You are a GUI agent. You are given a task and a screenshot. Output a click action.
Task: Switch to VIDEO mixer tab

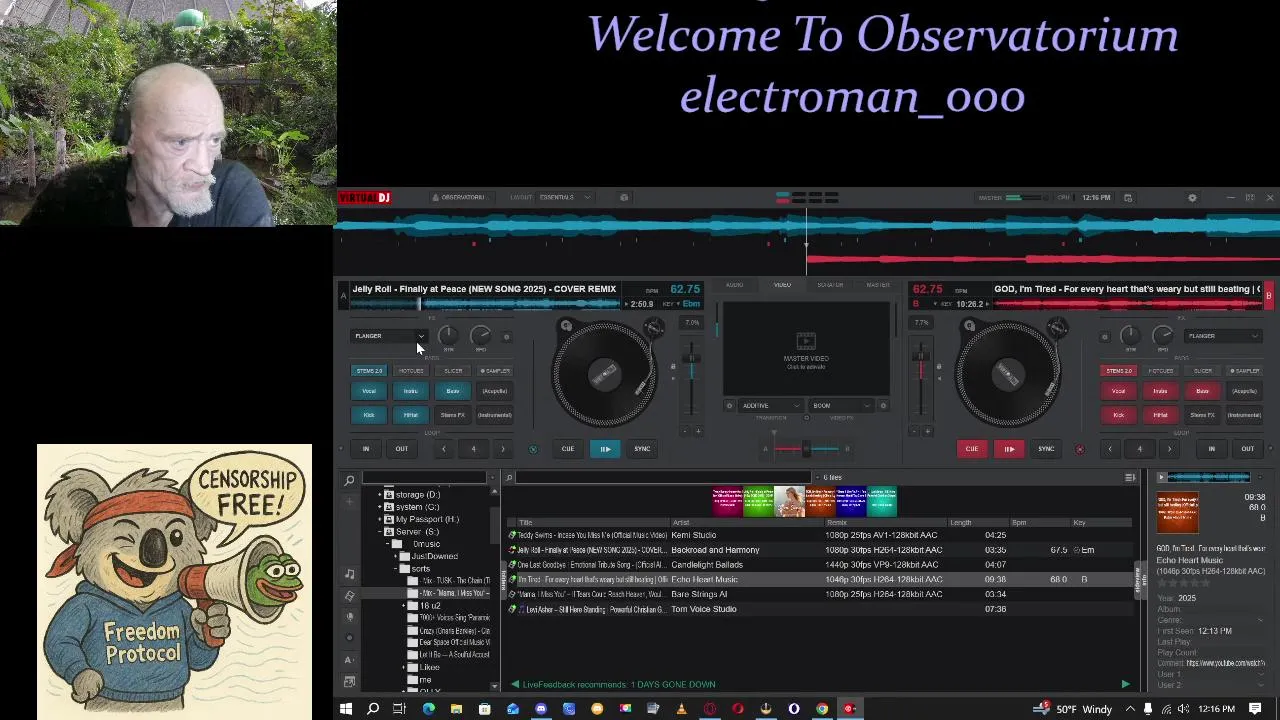[x=782, y=285]
